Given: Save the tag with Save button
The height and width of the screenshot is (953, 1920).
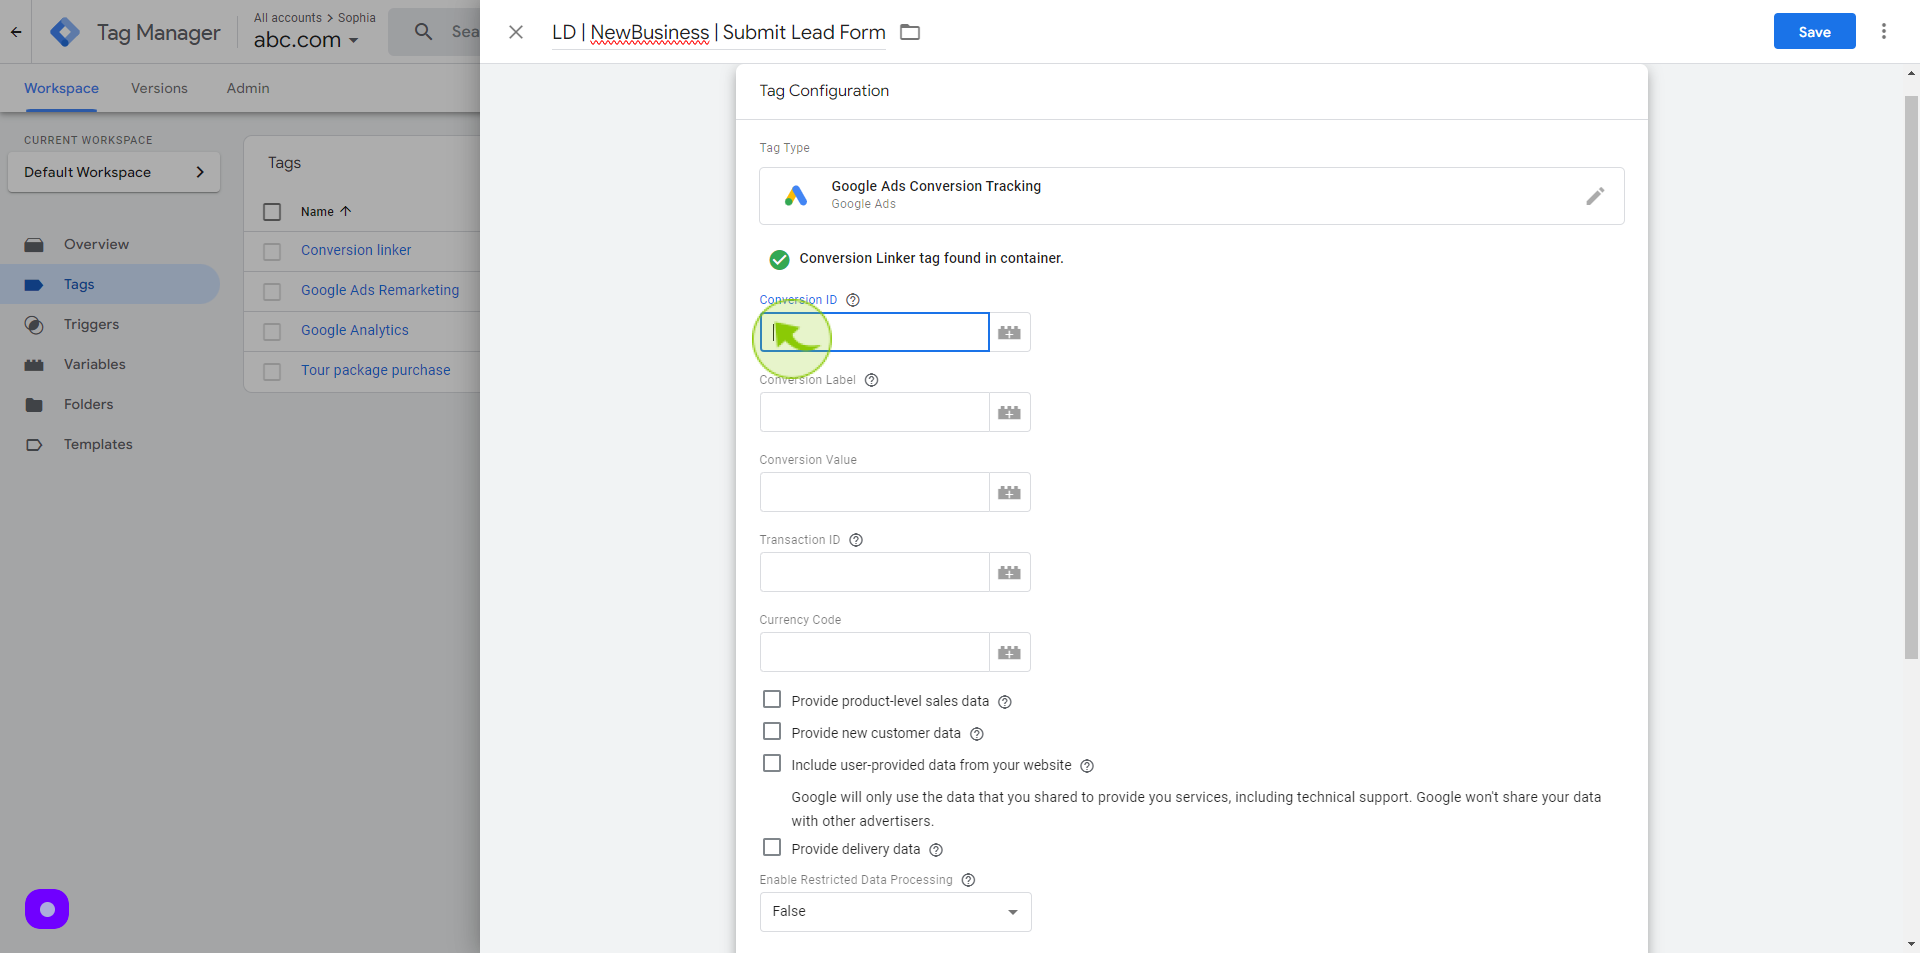Looking at the screenshot, I should click(x=1814, y=31).
